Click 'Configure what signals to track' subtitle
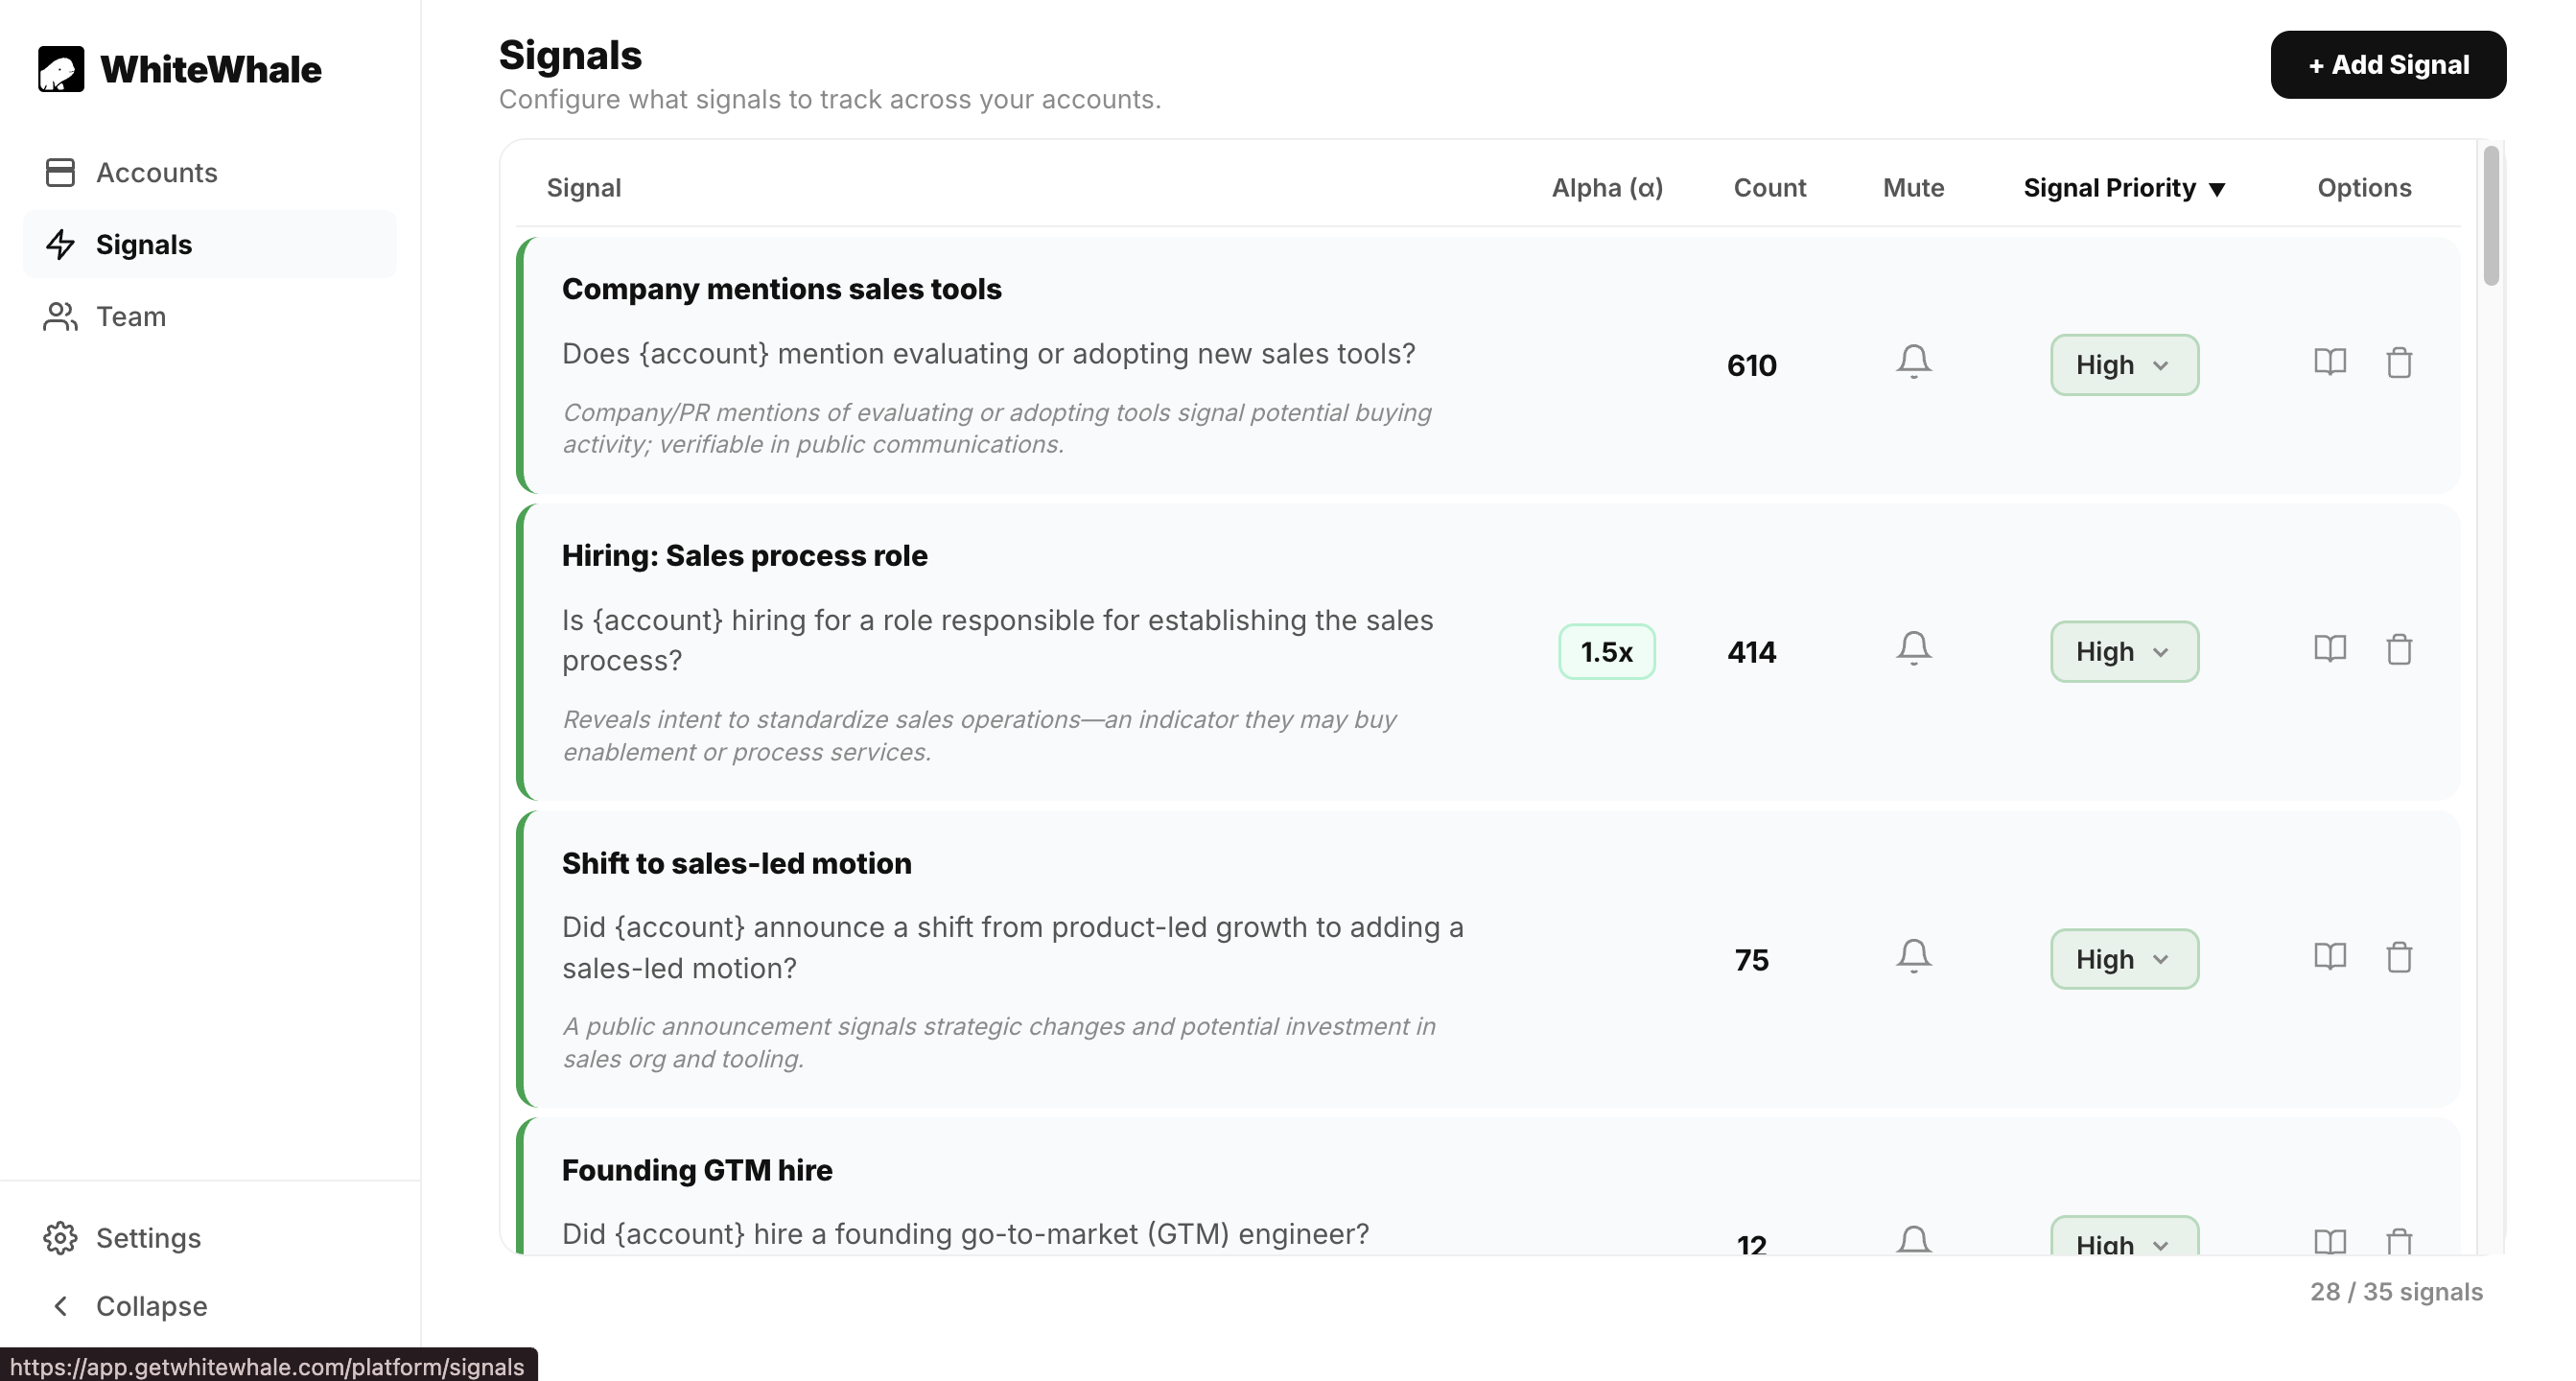Image resolution: width=2576 pixels, height=1381 pixels. pos(830,99)
